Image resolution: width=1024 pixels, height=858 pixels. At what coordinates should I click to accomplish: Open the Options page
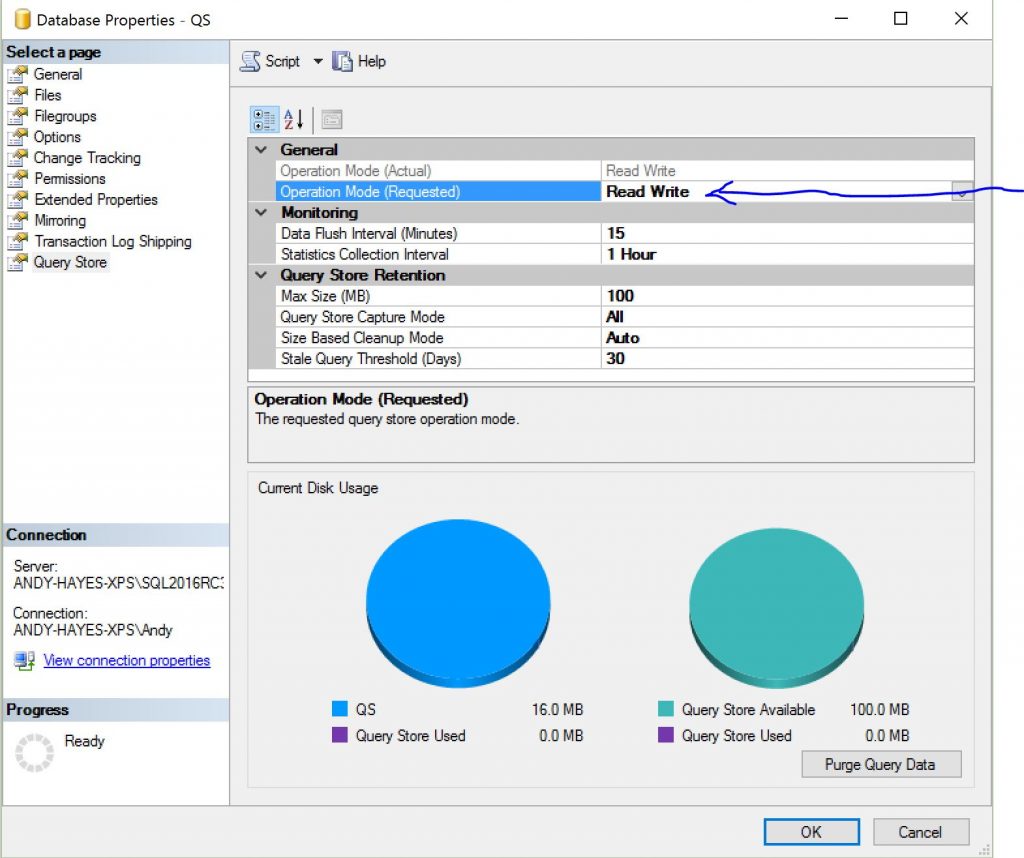tap(57, 137)
